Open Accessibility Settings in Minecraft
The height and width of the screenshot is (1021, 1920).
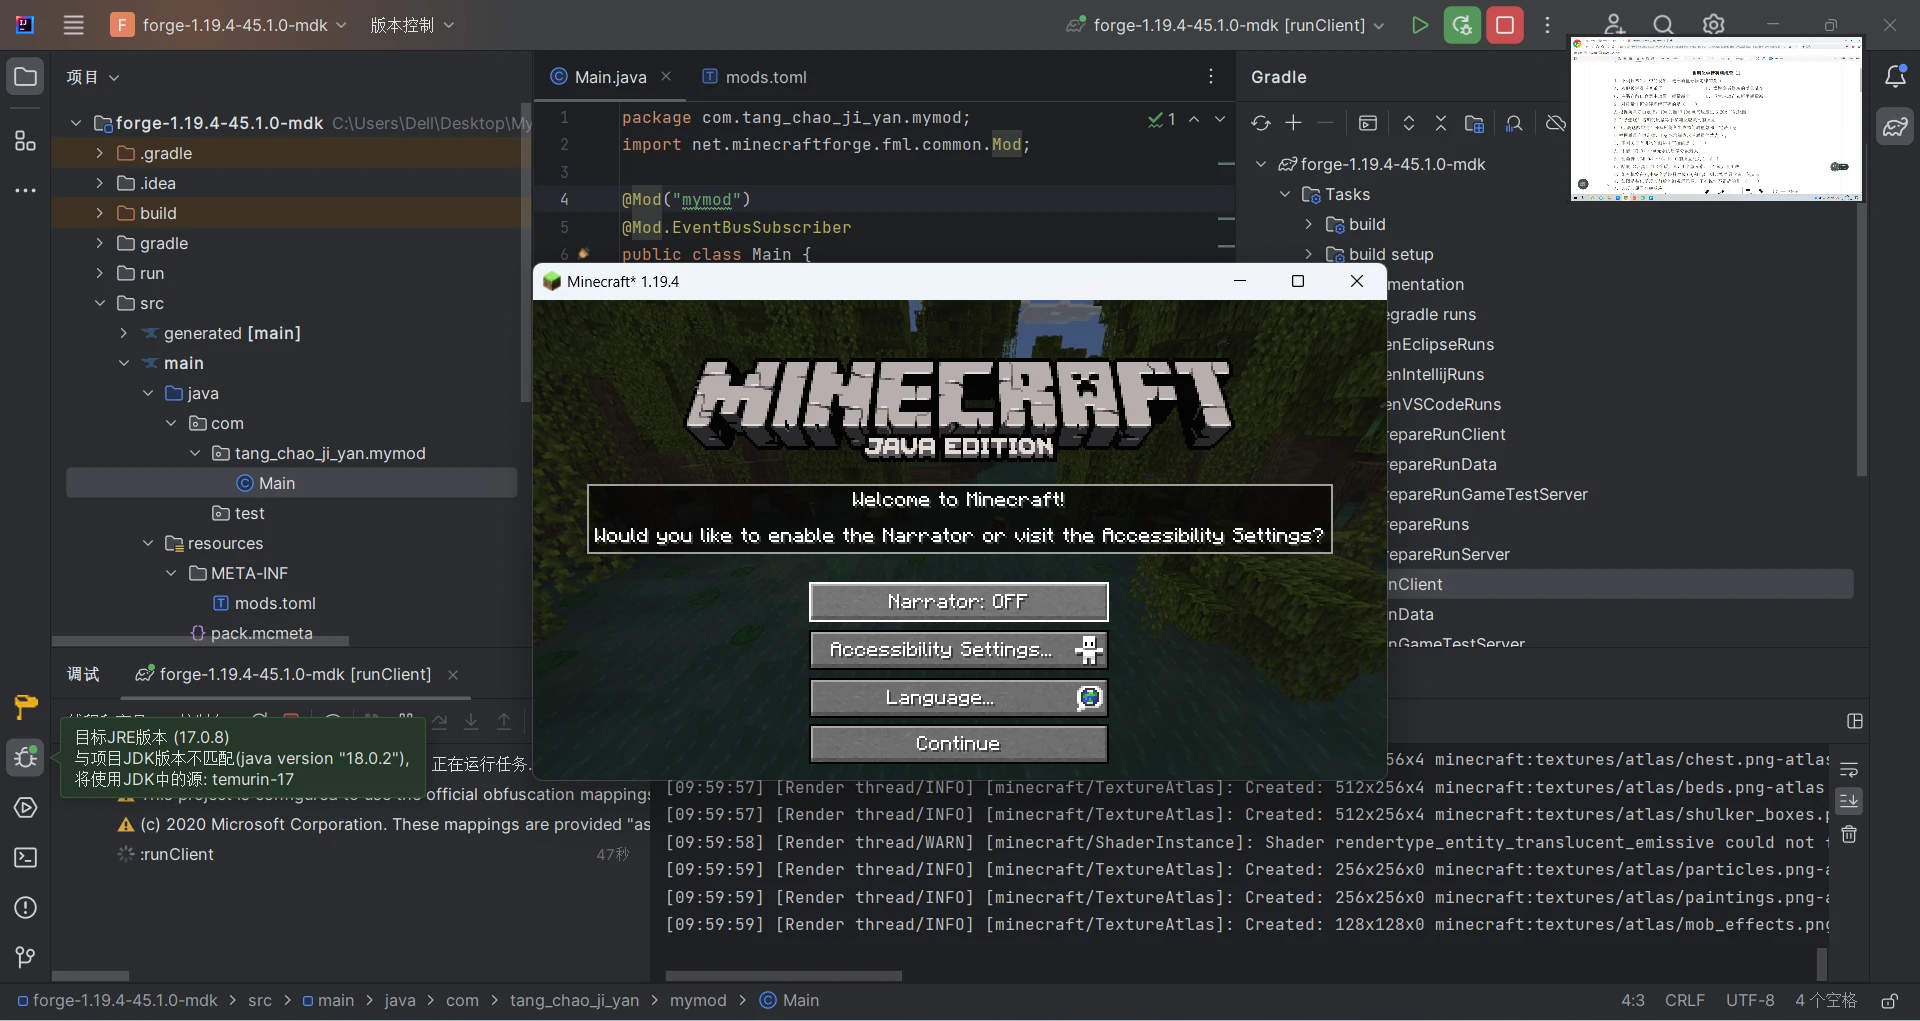(957, 649)
